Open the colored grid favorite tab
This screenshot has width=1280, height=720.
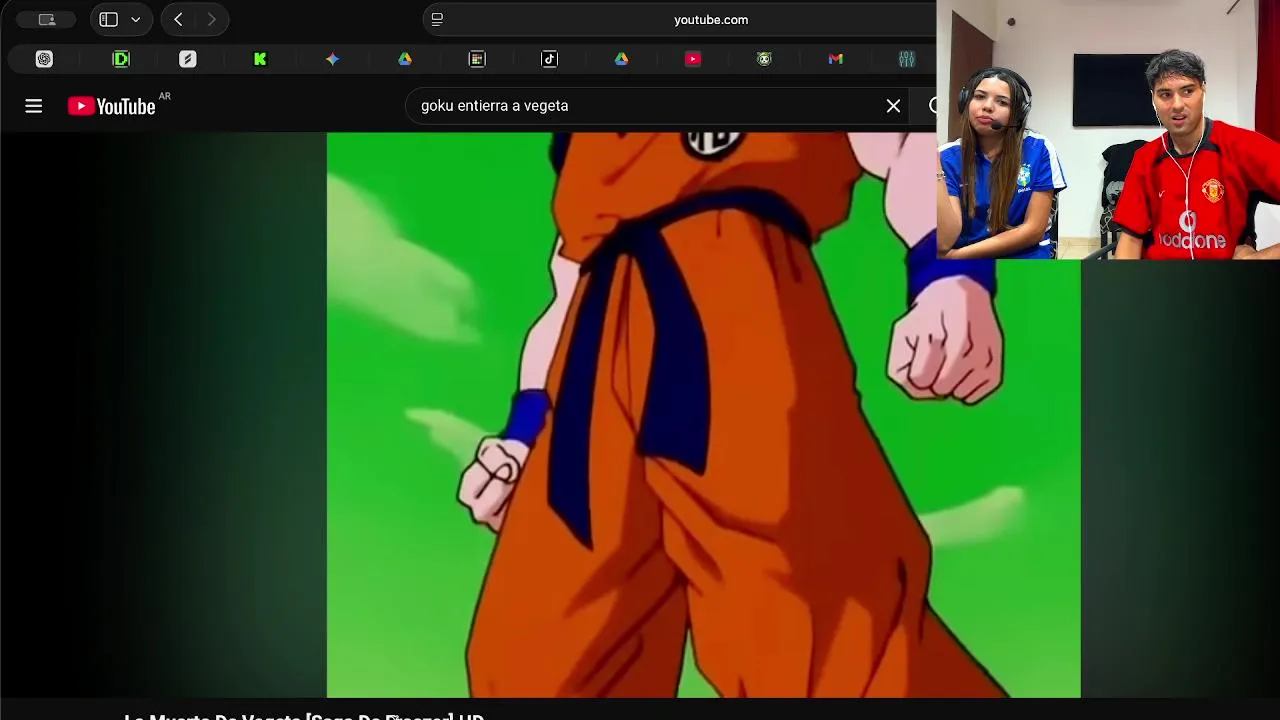[x=477, y=59]
